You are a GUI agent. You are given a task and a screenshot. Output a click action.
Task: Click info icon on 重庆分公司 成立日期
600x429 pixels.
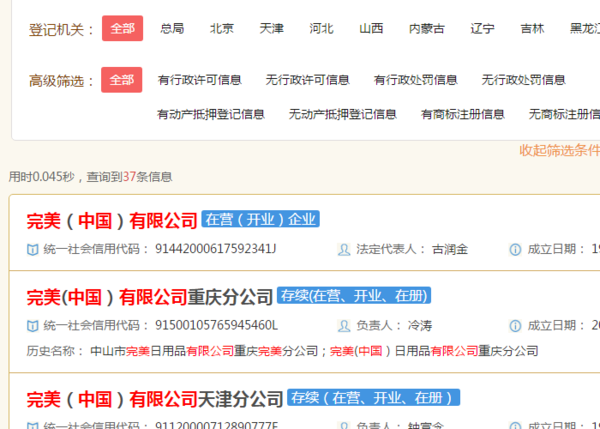tap(515, 326)
